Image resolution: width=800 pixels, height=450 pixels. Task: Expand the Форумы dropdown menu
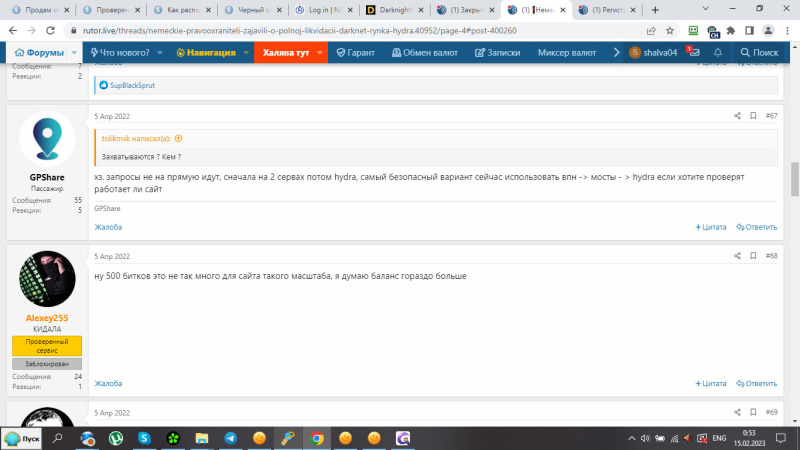[47, 52]
